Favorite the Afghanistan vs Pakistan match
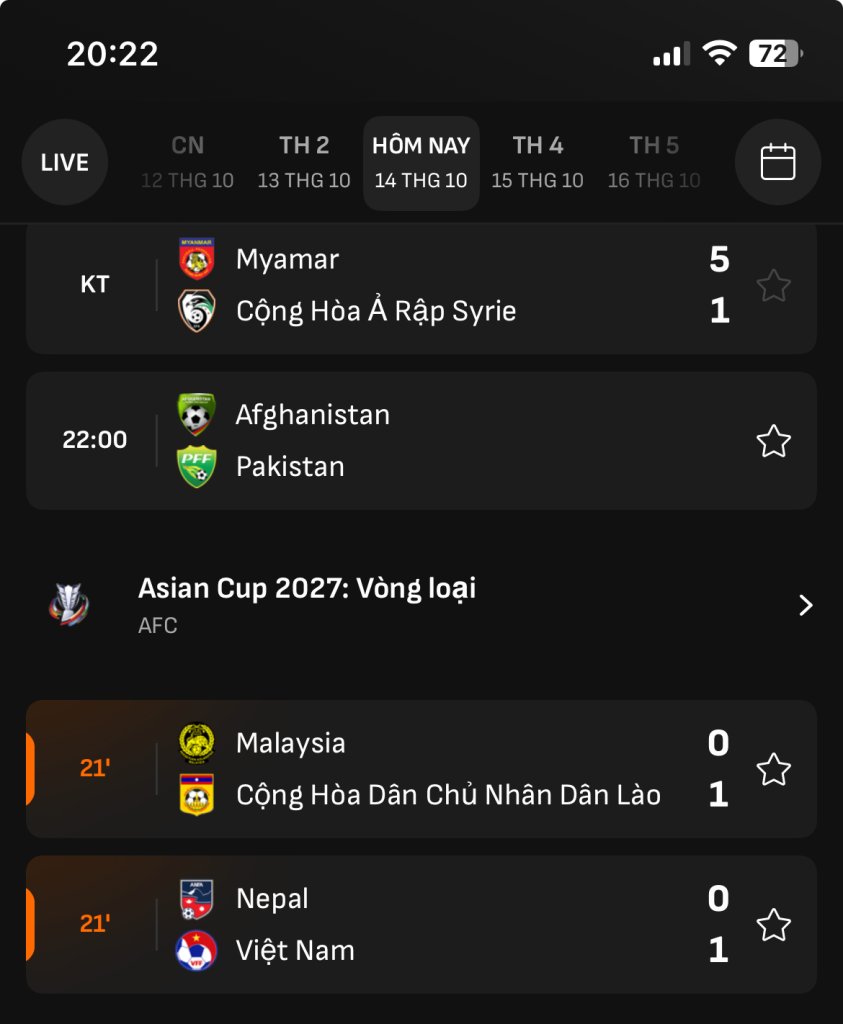 coord(773,441)
